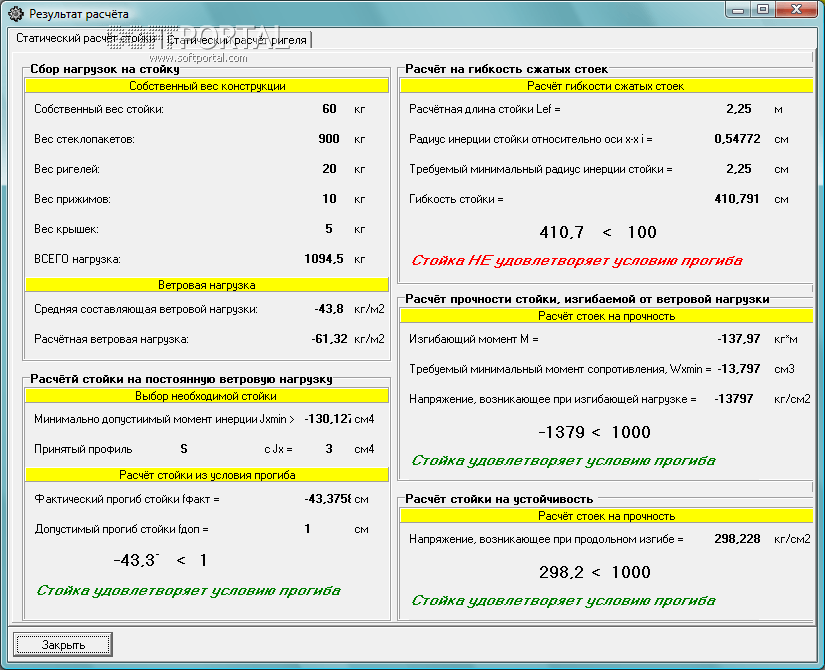Click the value -13797 кг/см2
This screenshot has height=670, width=825.
733,399
